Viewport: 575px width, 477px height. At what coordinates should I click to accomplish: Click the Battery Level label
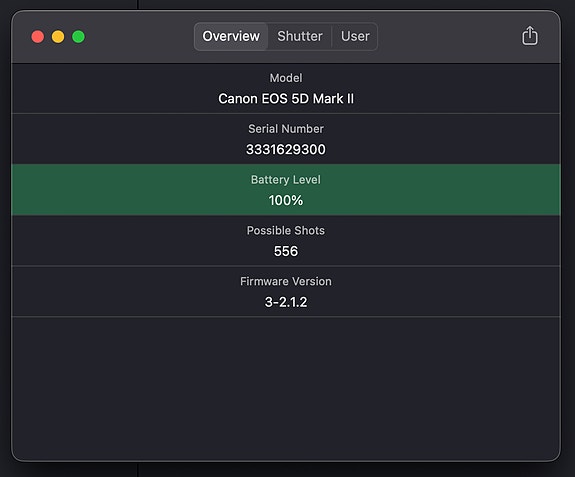pyautogui.click(x=286, y=180)
